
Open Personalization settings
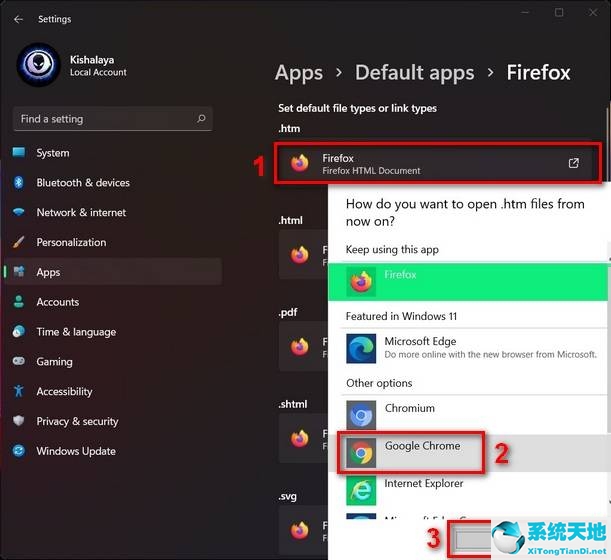click(x=71, y=242)
